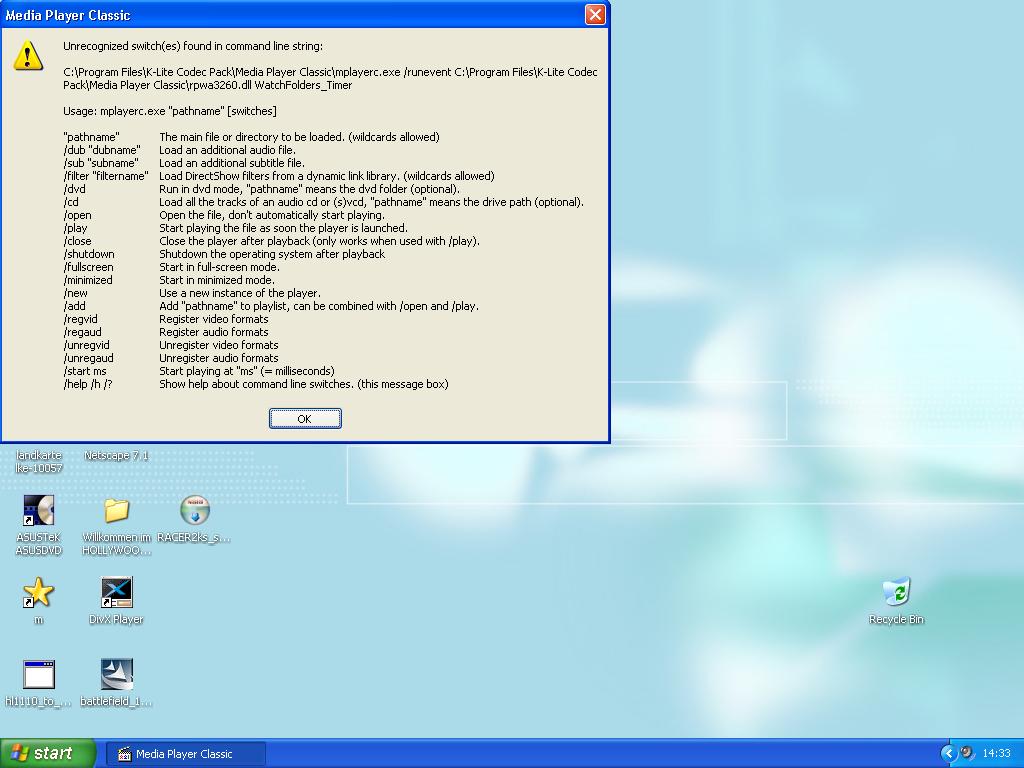Click "Open the file, don't automatically start playing." text
This screenshot has height=768, width=1024.
(272, 216)
